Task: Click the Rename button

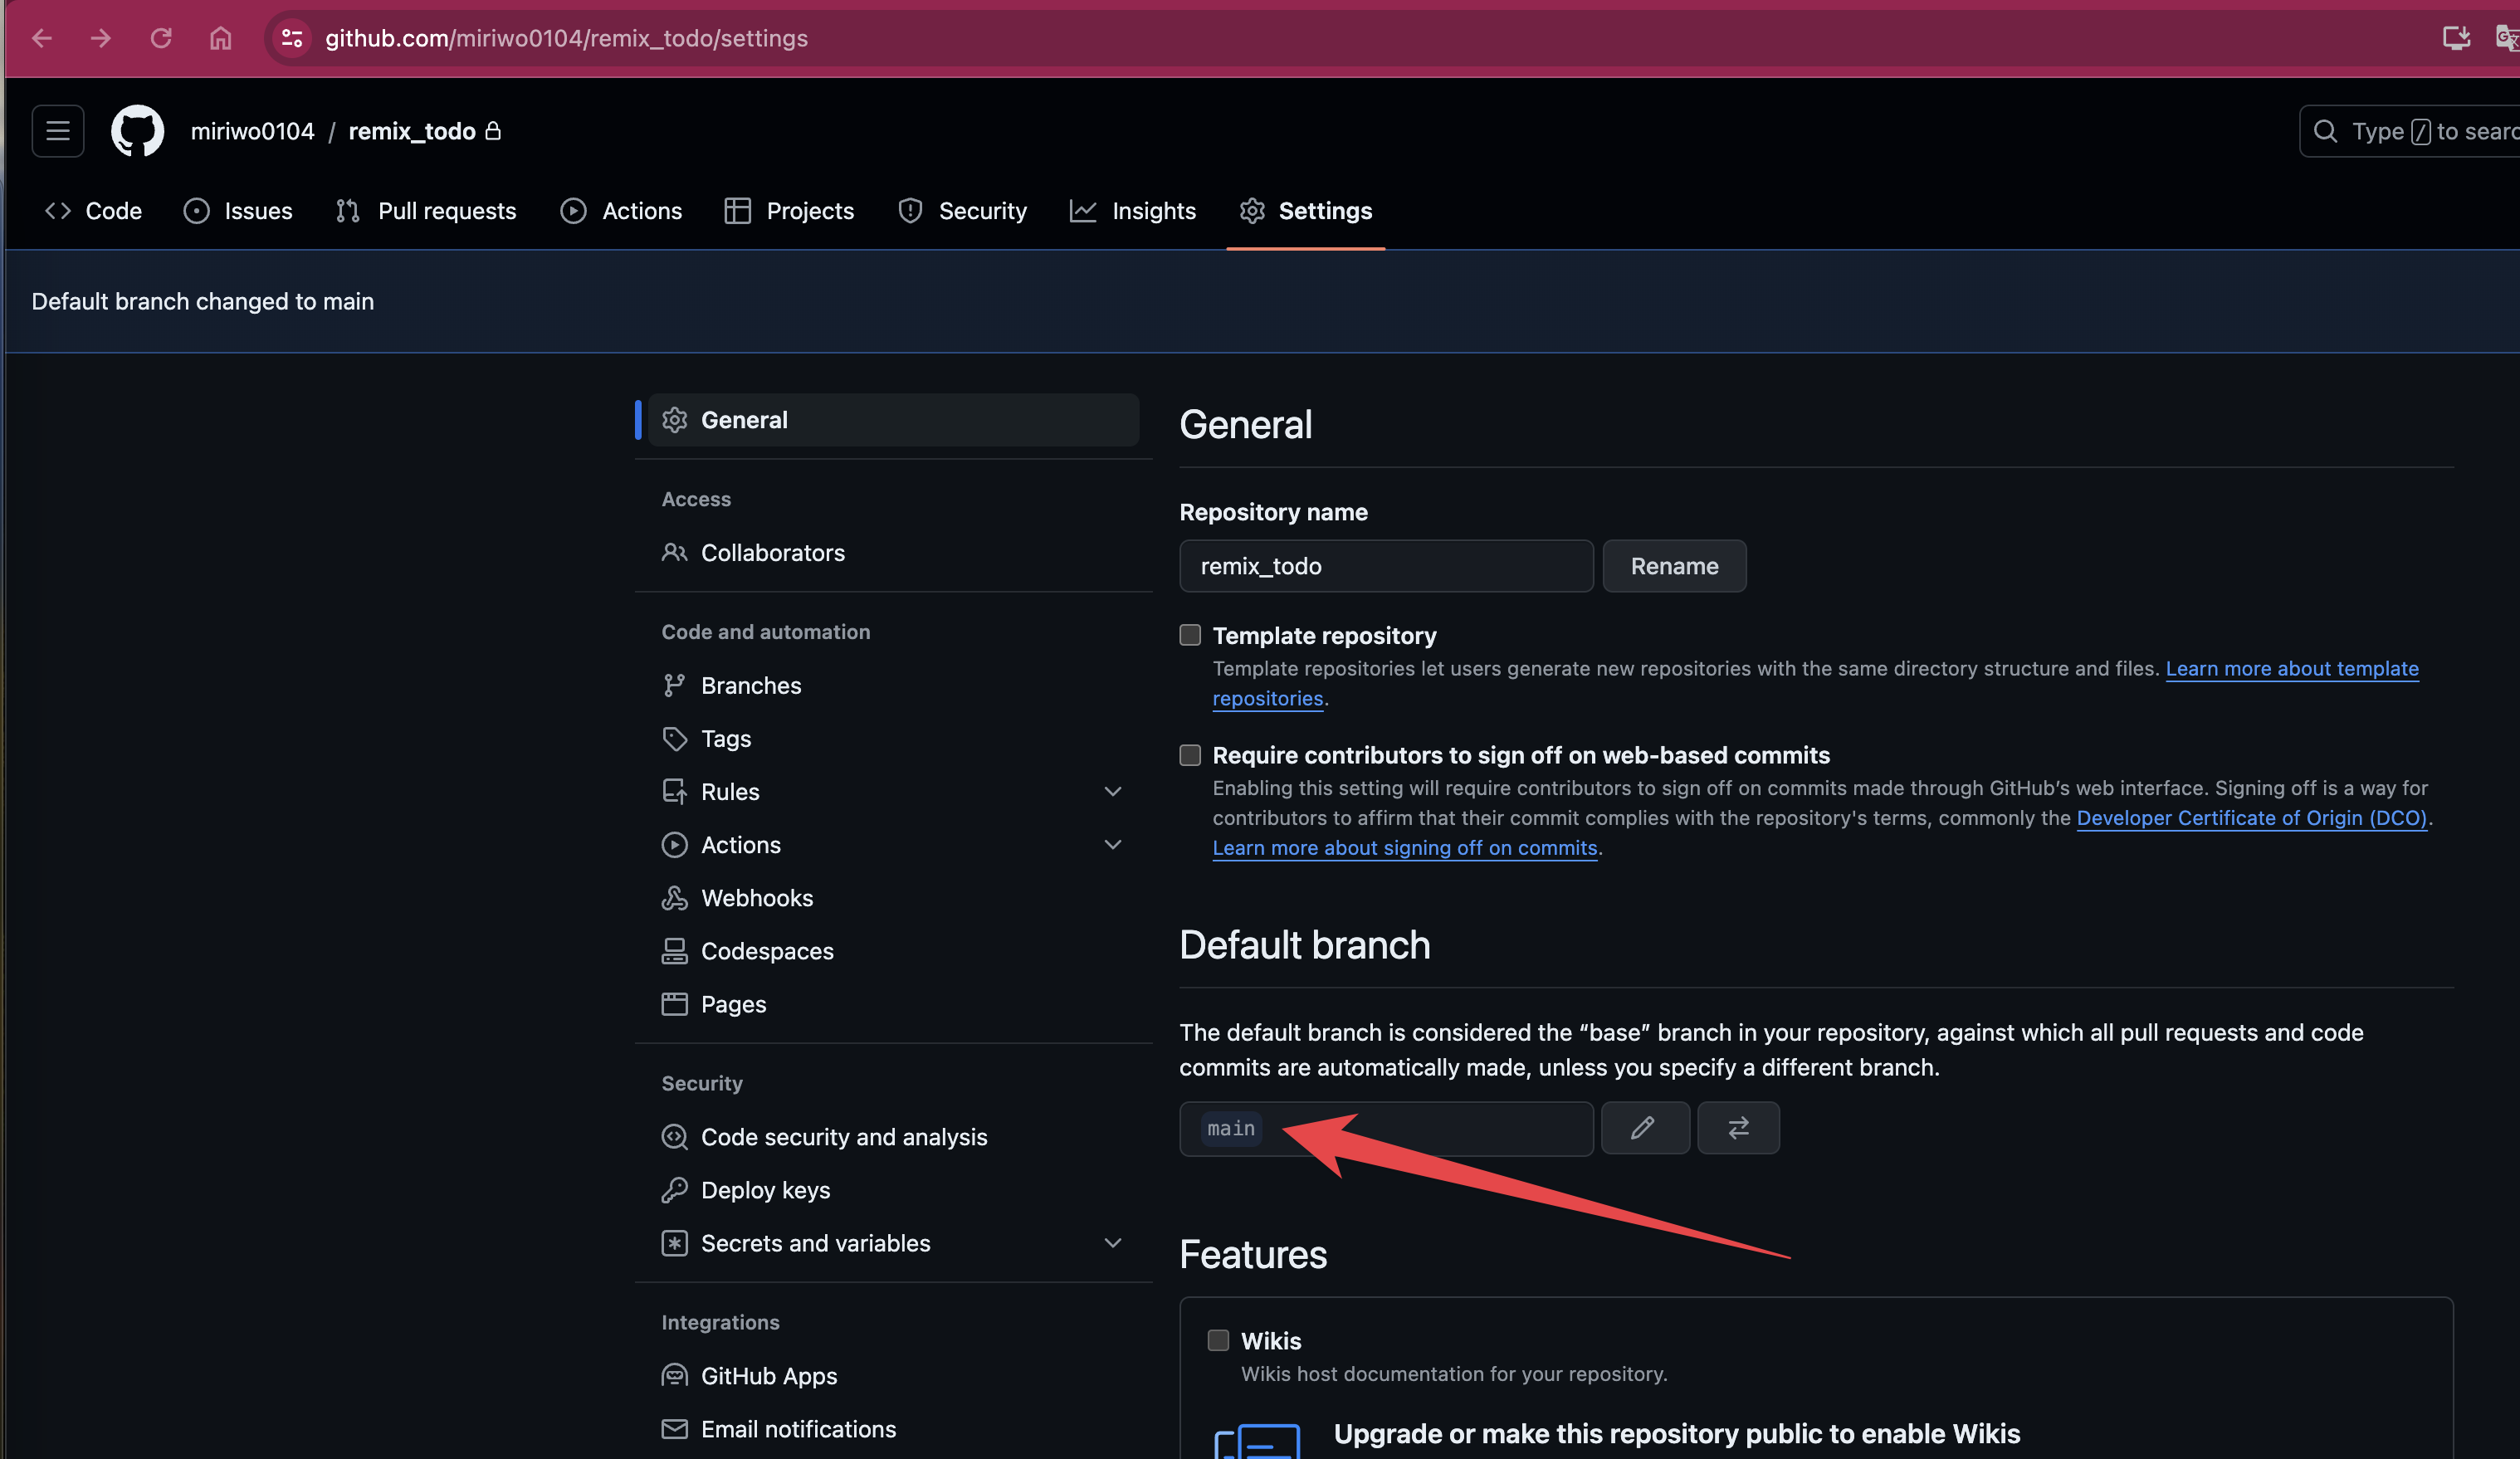Action: pyautogui.click(x=1674, y=566)
